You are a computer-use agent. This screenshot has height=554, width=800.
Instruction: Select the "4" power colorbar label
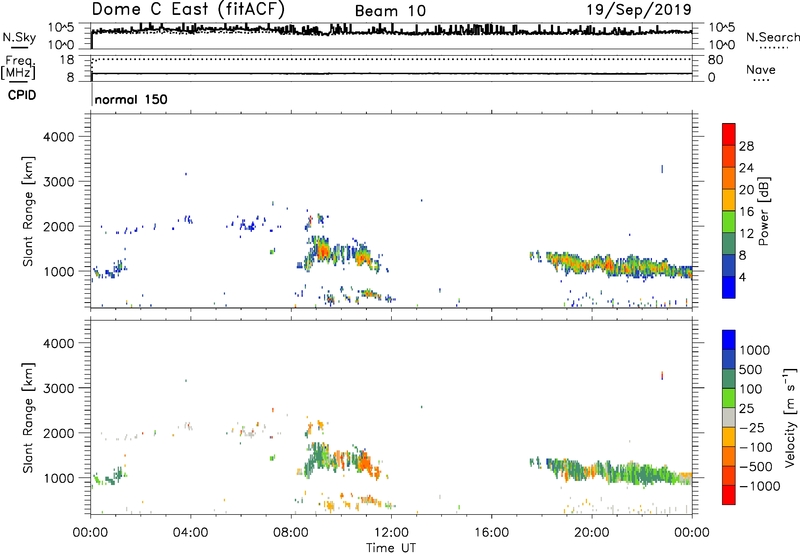[742, 277]
